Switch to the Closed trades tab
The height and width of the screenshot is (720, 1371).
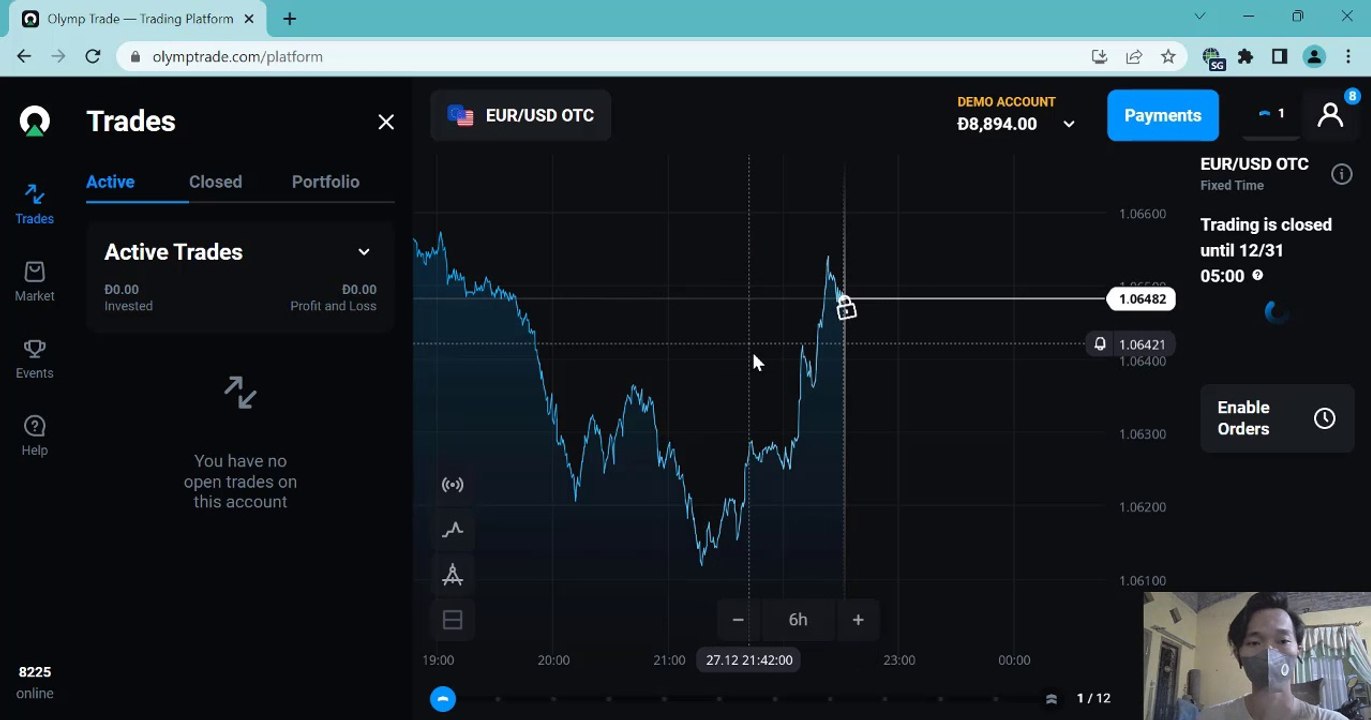point(215,182)
